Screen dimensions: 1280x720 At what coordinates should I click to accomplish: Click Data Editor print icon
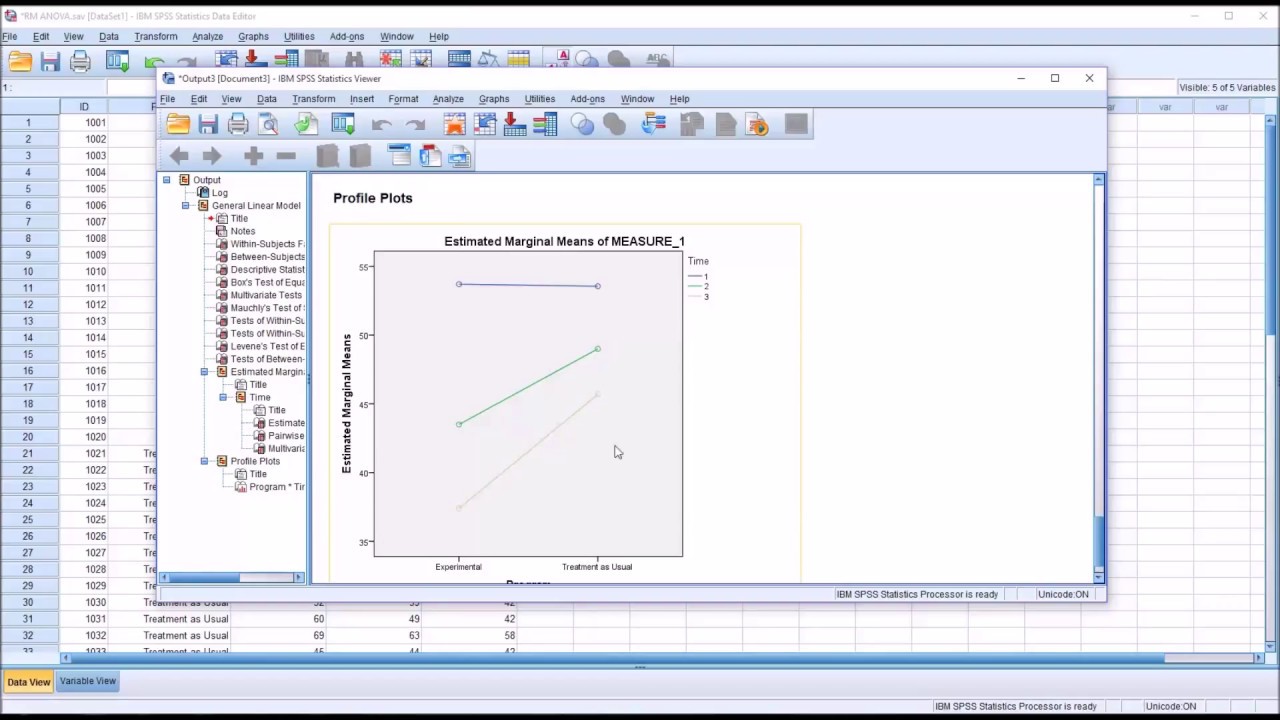pos(80,61)
